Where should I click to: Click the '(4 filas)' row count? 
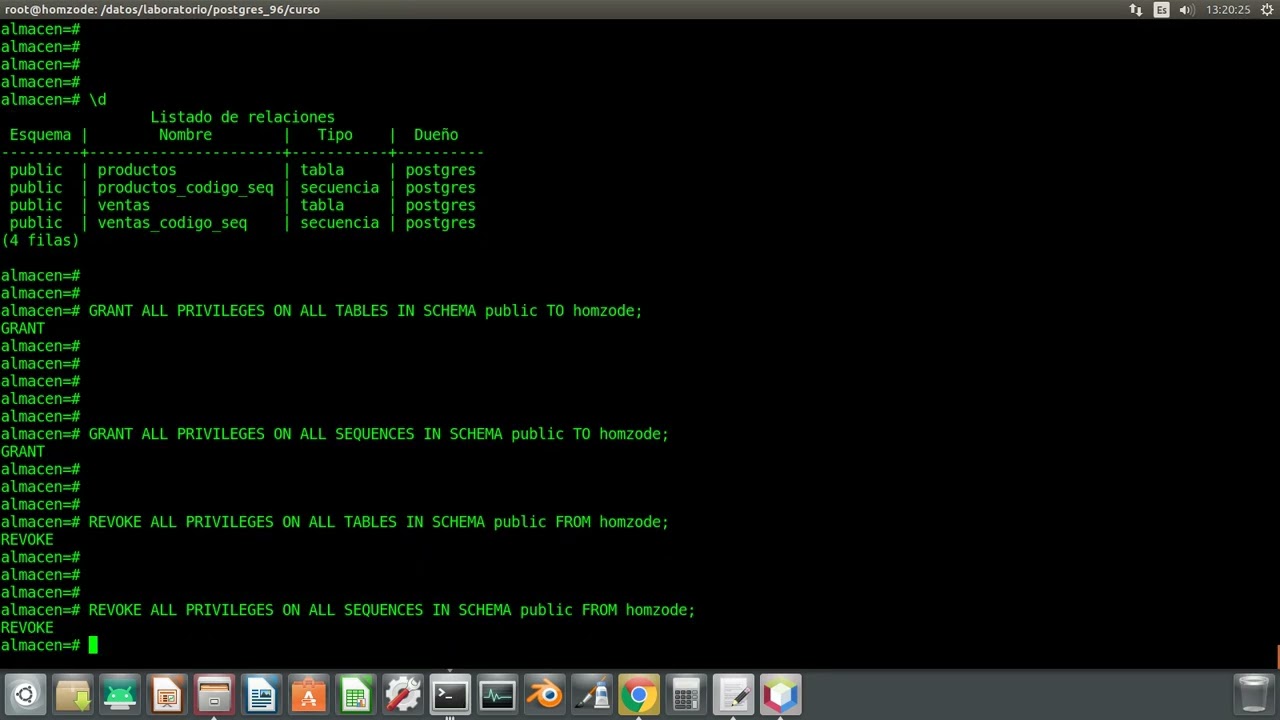[x=40, y=241]
